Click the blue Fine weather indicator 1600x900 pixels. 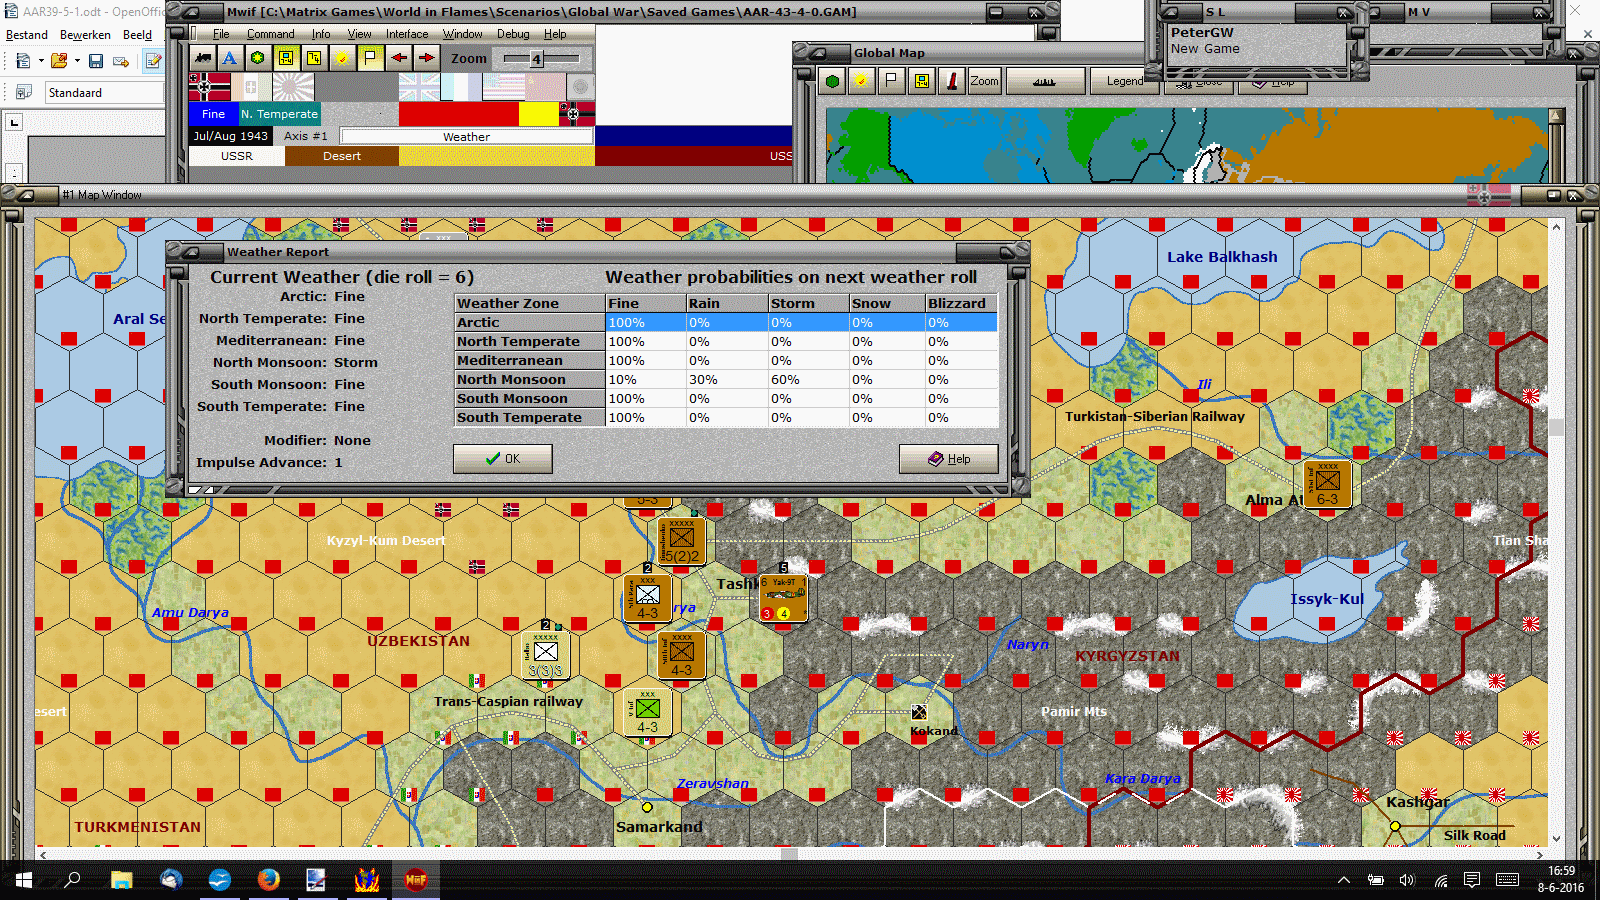213,114
